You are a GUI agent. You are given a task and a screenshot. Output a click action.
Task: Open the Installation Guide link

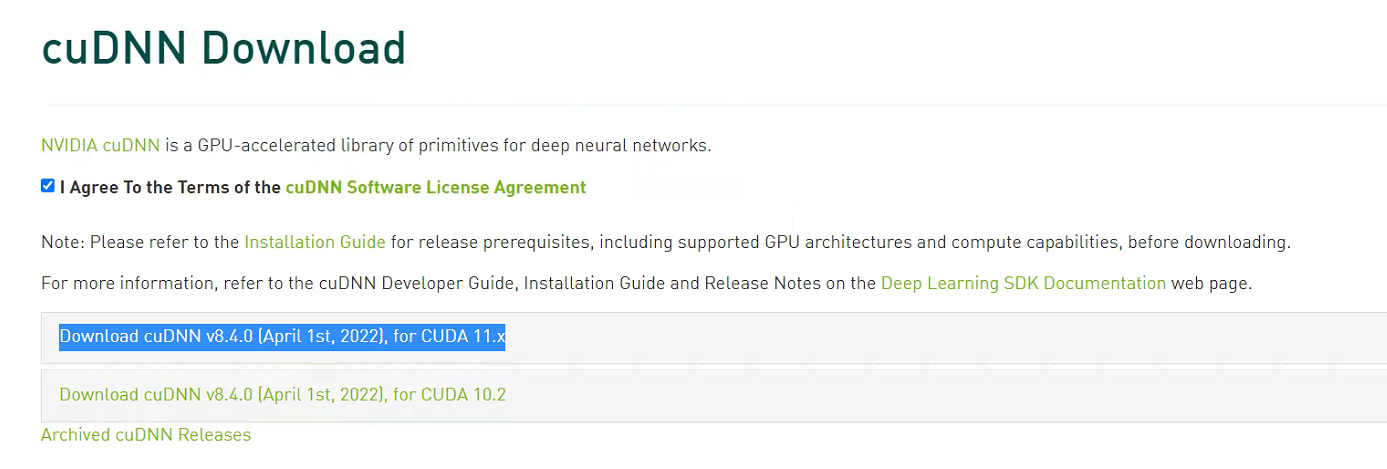coord(315,242)
